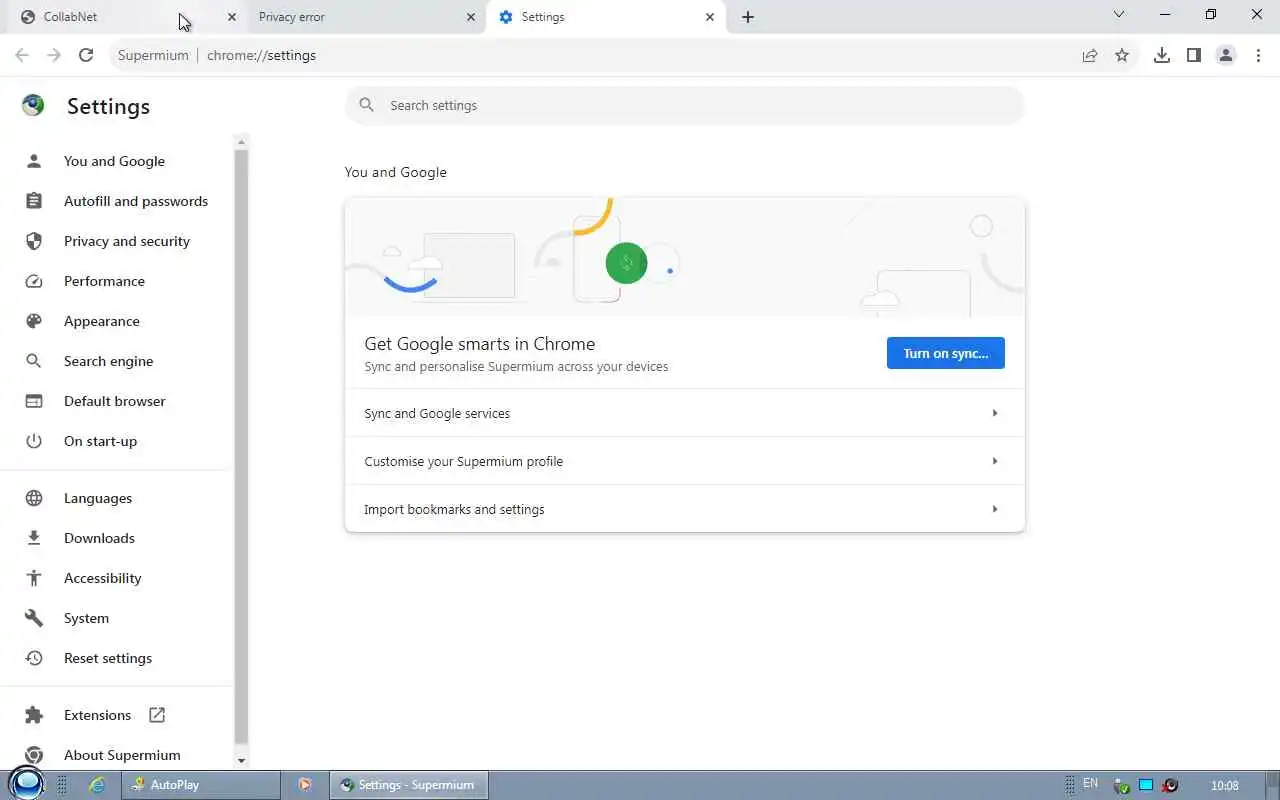Open the share icon in address bar
The image size is (1280, 800).
click(1090, 55)
